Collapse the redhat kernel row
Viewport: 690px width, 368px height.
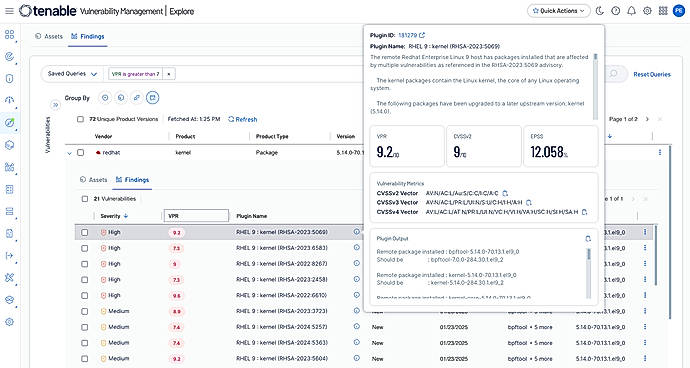coord(70,153)
